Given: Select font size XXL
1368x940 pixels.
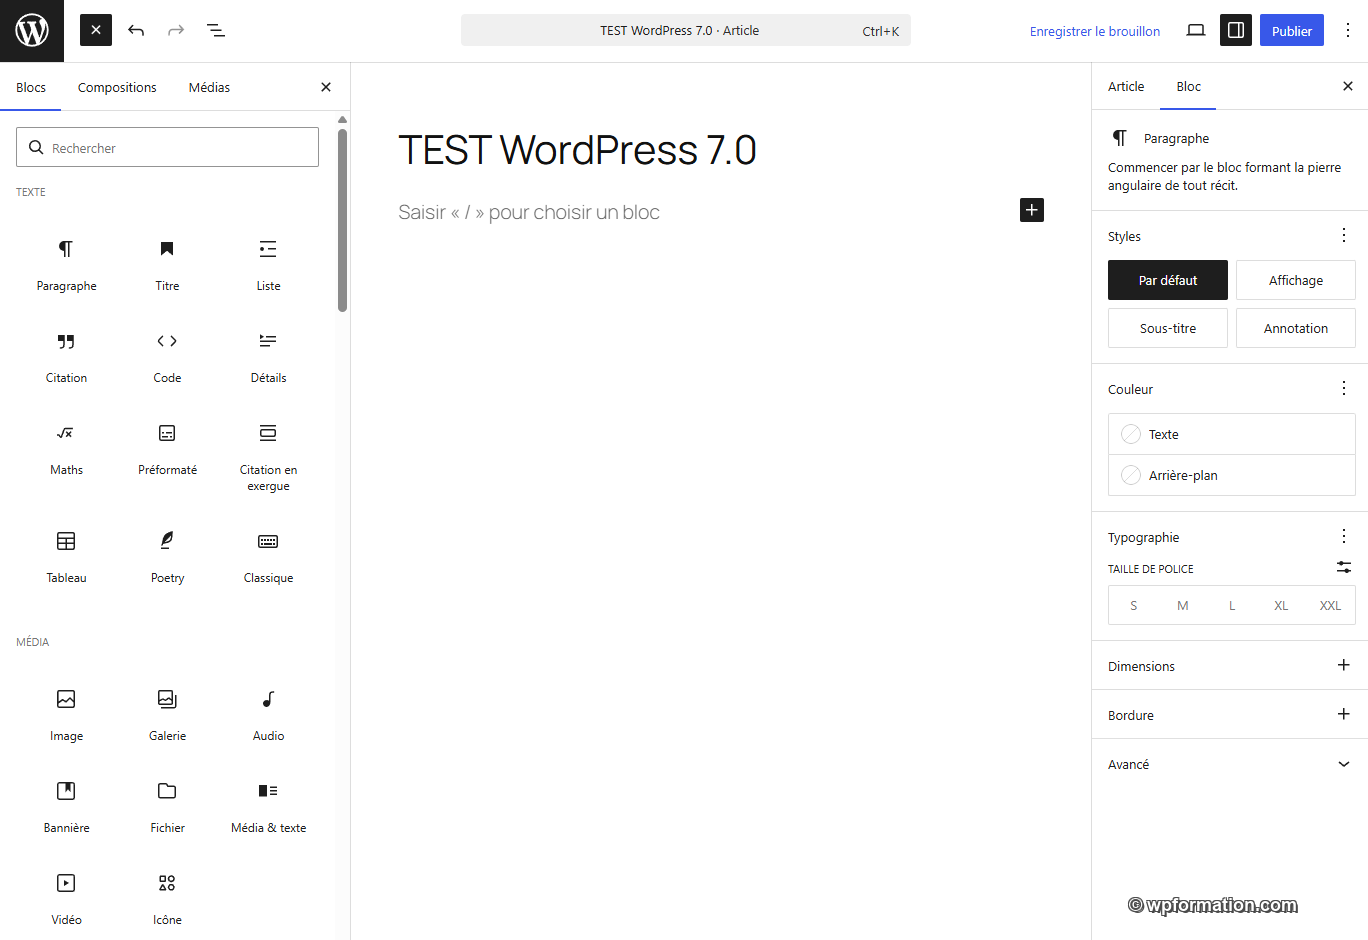Looking at the screenshot, I should [x=1330, y=605].
